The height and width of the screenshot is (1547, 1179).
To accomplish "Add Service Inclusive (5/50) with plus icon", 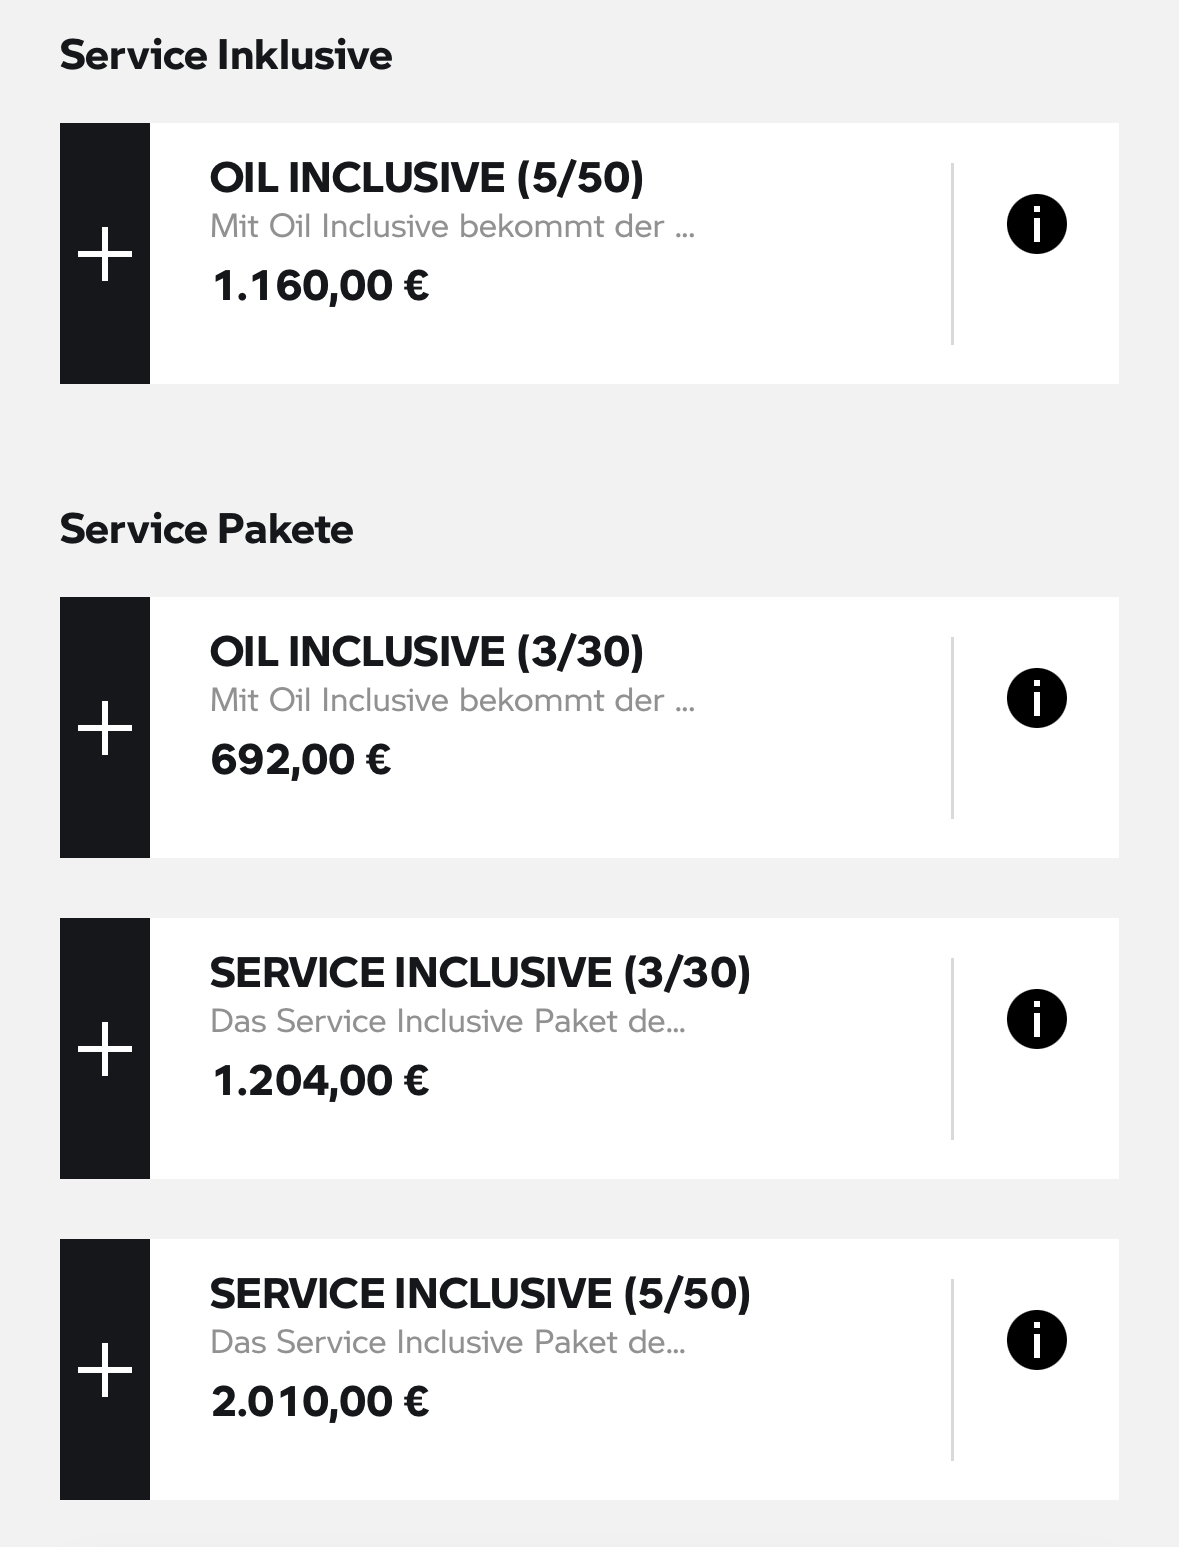I will click(105, 1370).
